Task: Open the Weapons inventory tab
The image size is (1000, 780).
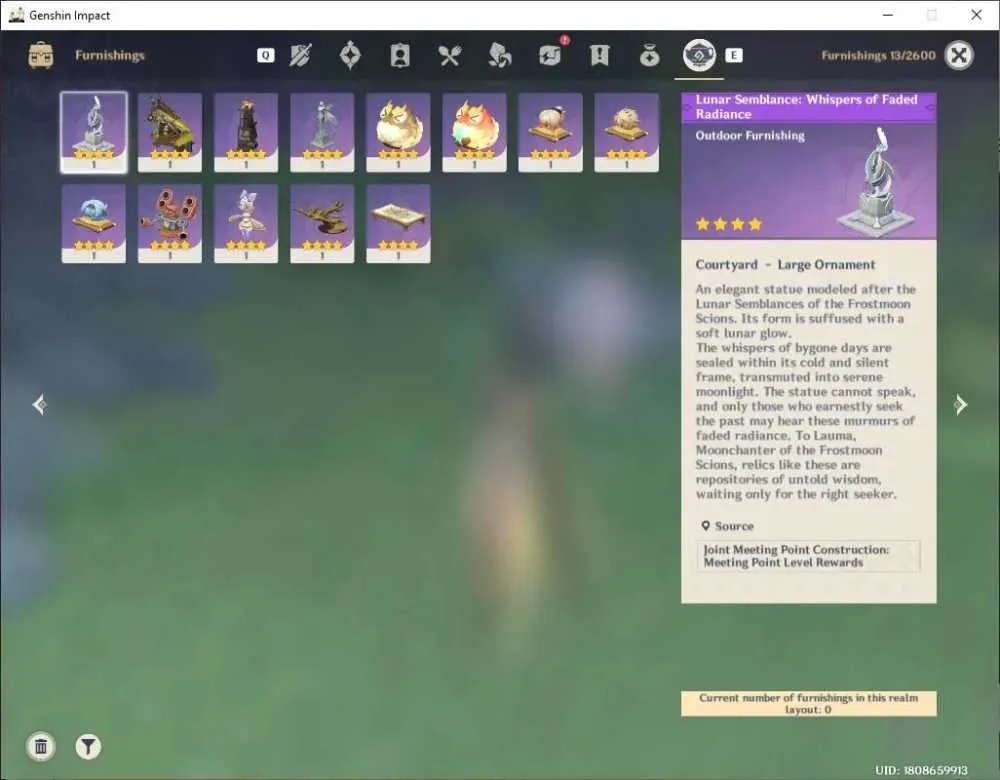Action: tap(300, 55)
